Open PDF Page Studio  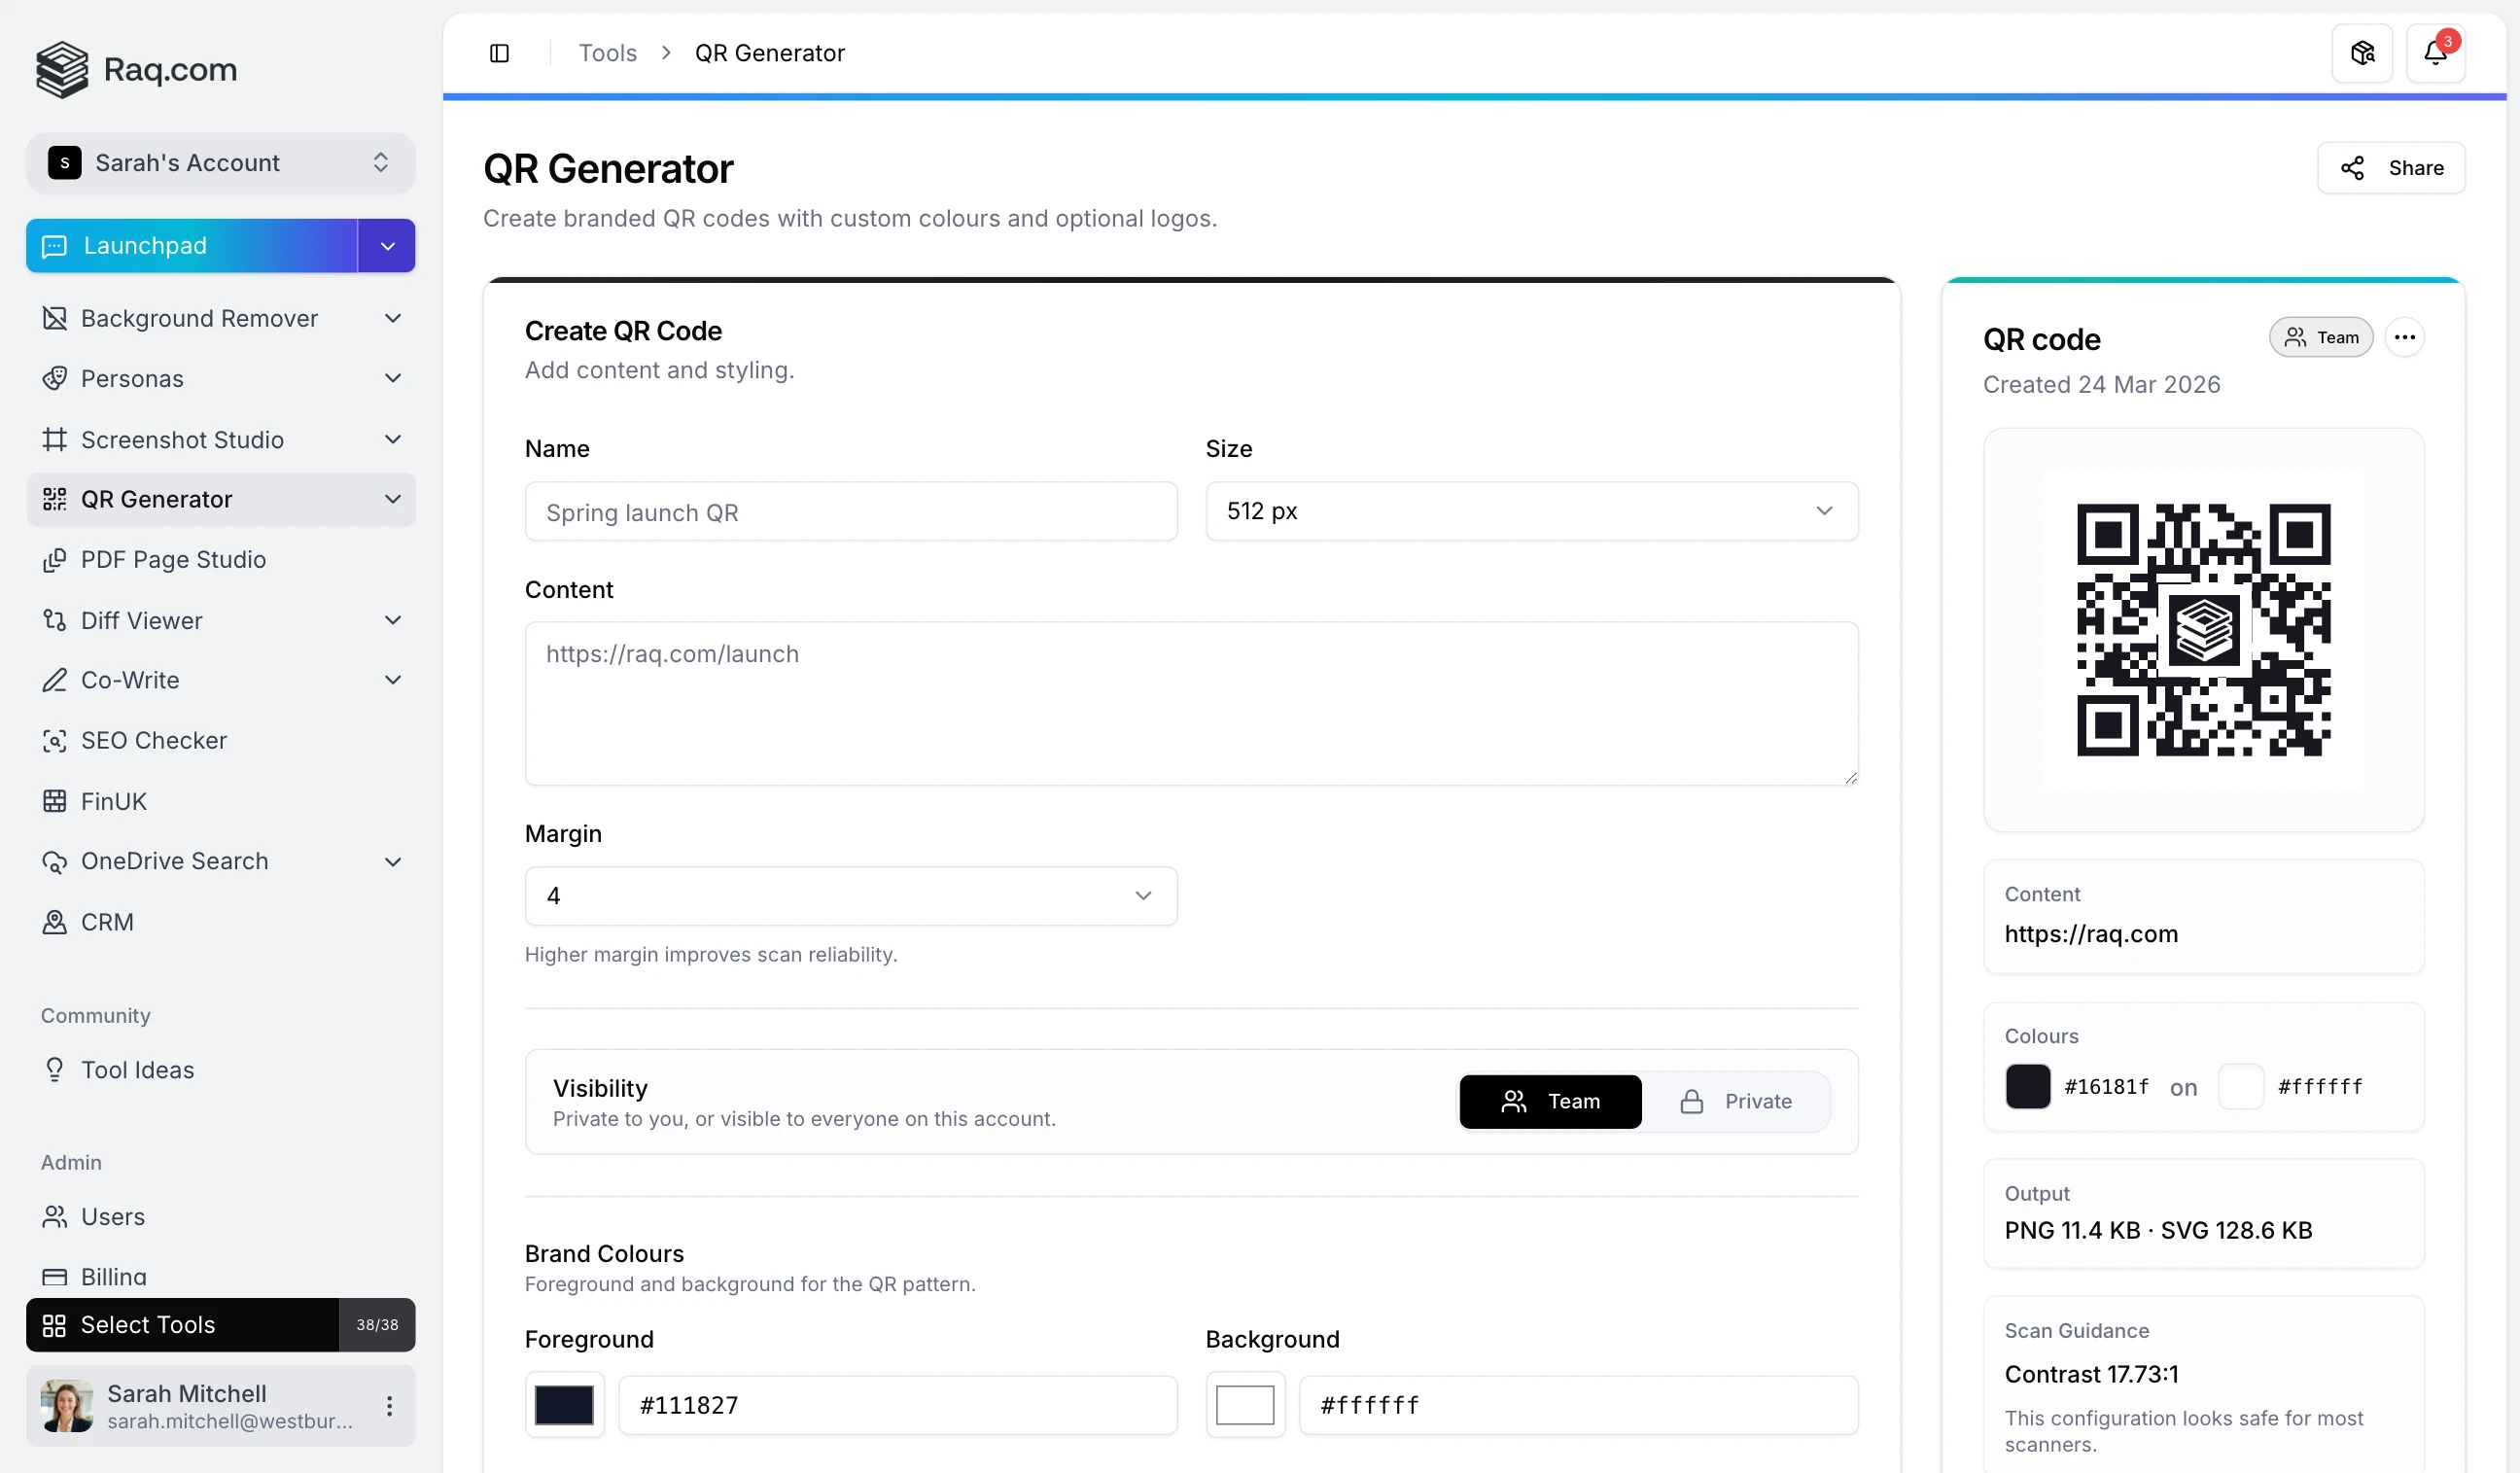173,559
